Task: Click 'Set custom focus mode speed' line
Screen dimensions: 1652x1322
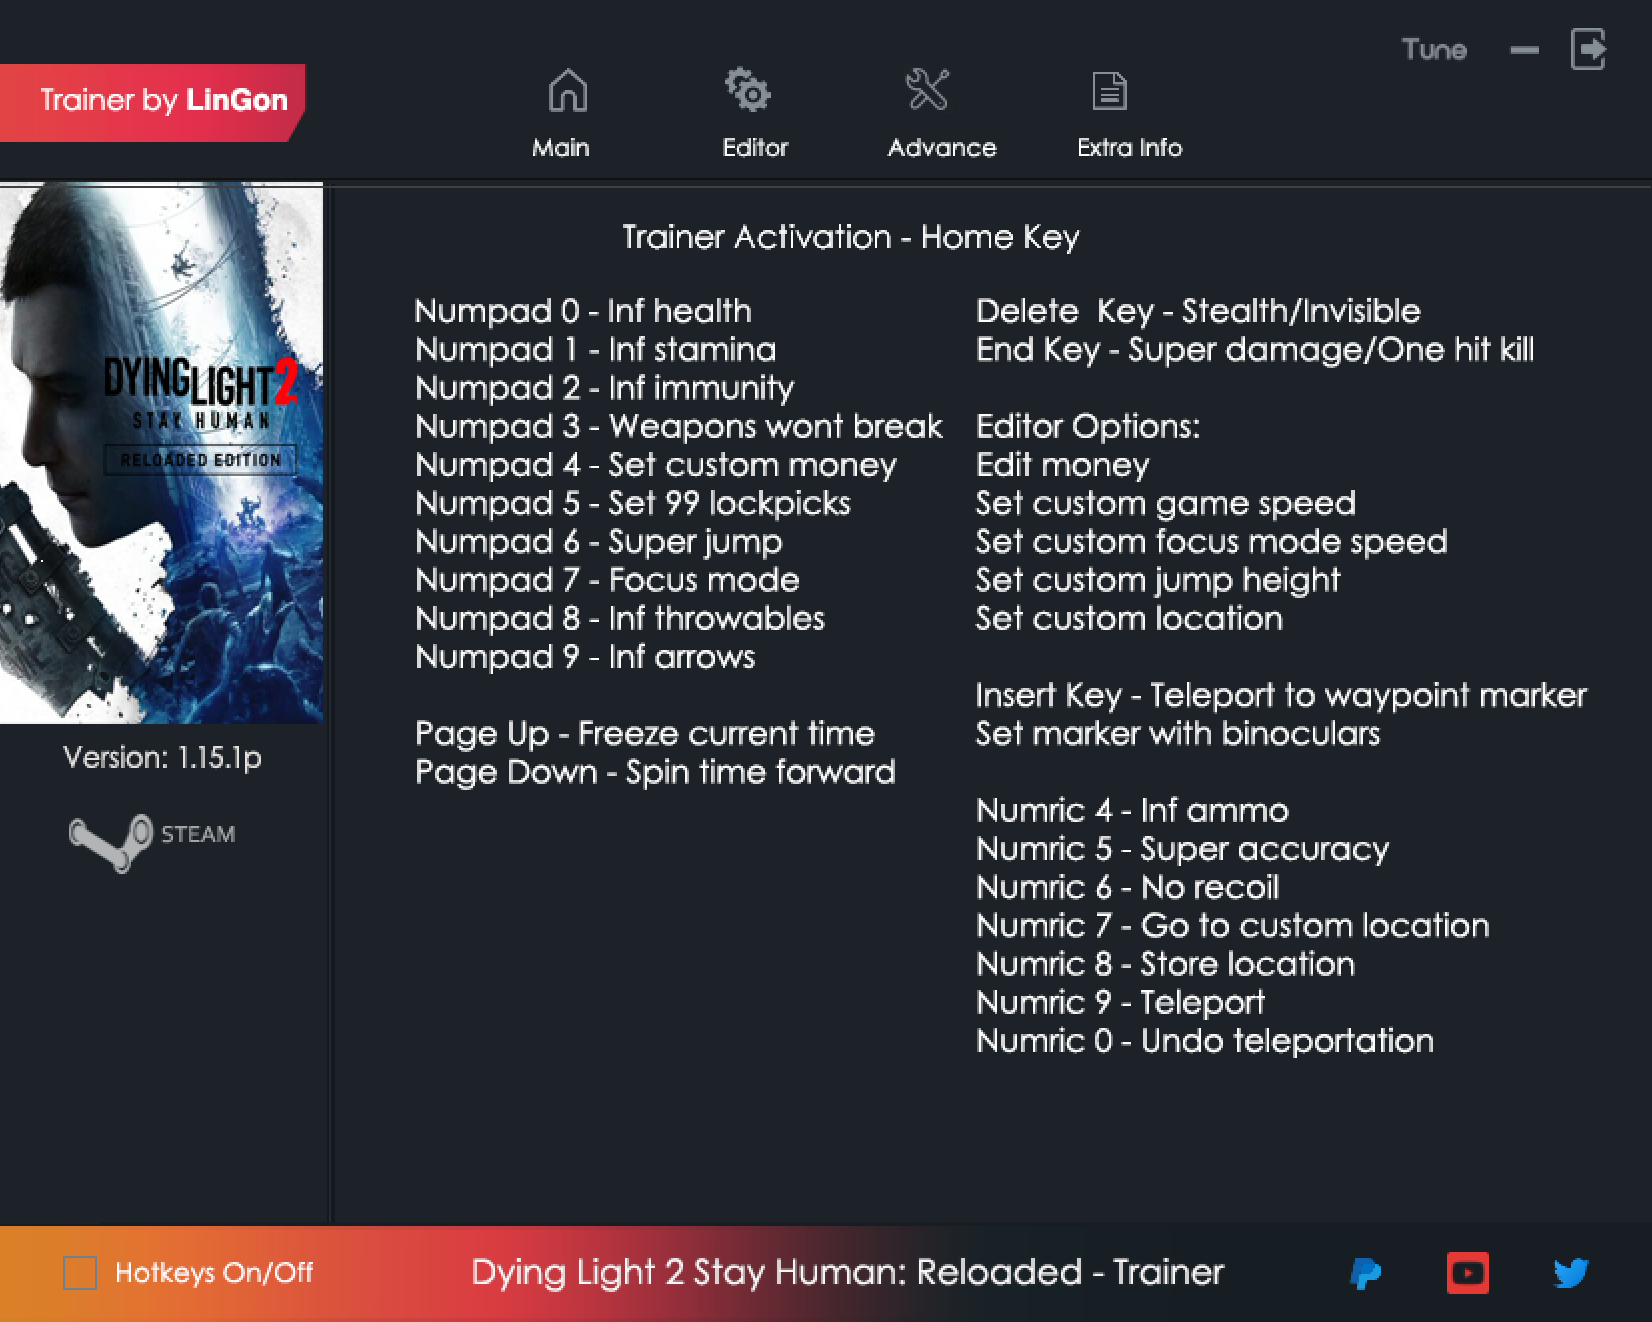Action: tap(1212, 542)
